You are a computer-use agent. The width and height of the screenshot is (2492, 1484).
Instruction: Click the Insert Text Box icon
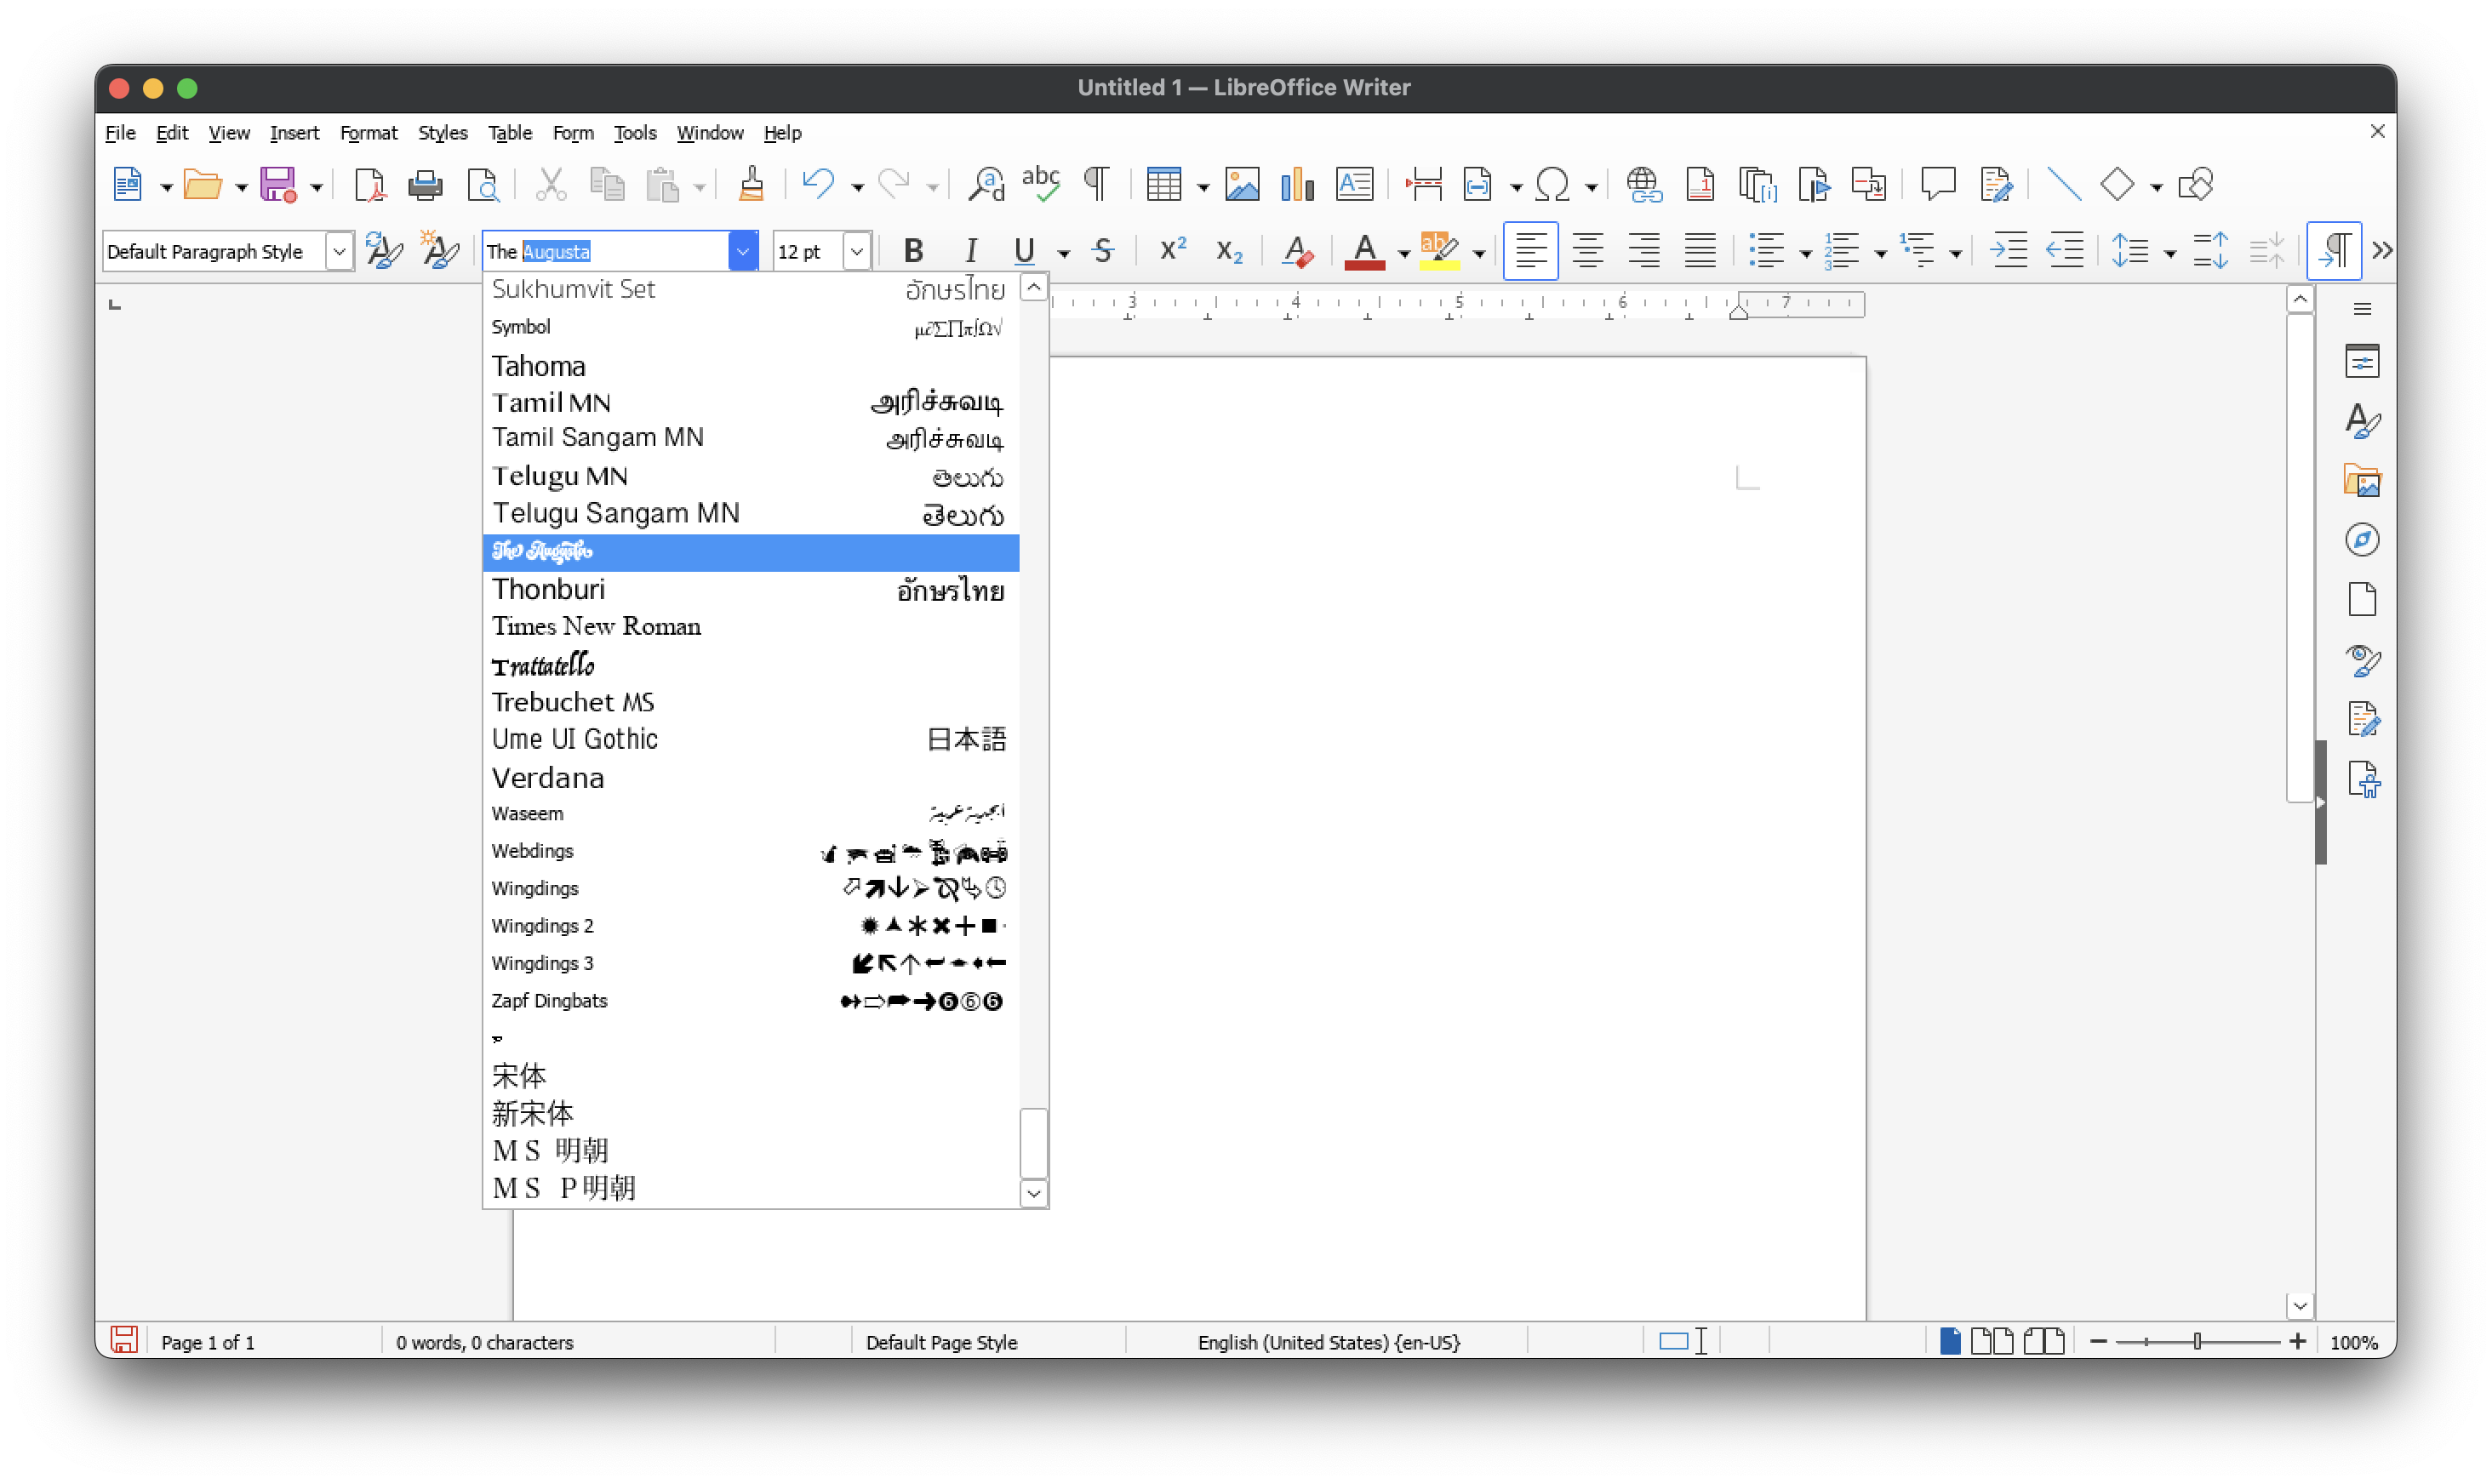click(1354, 184)
